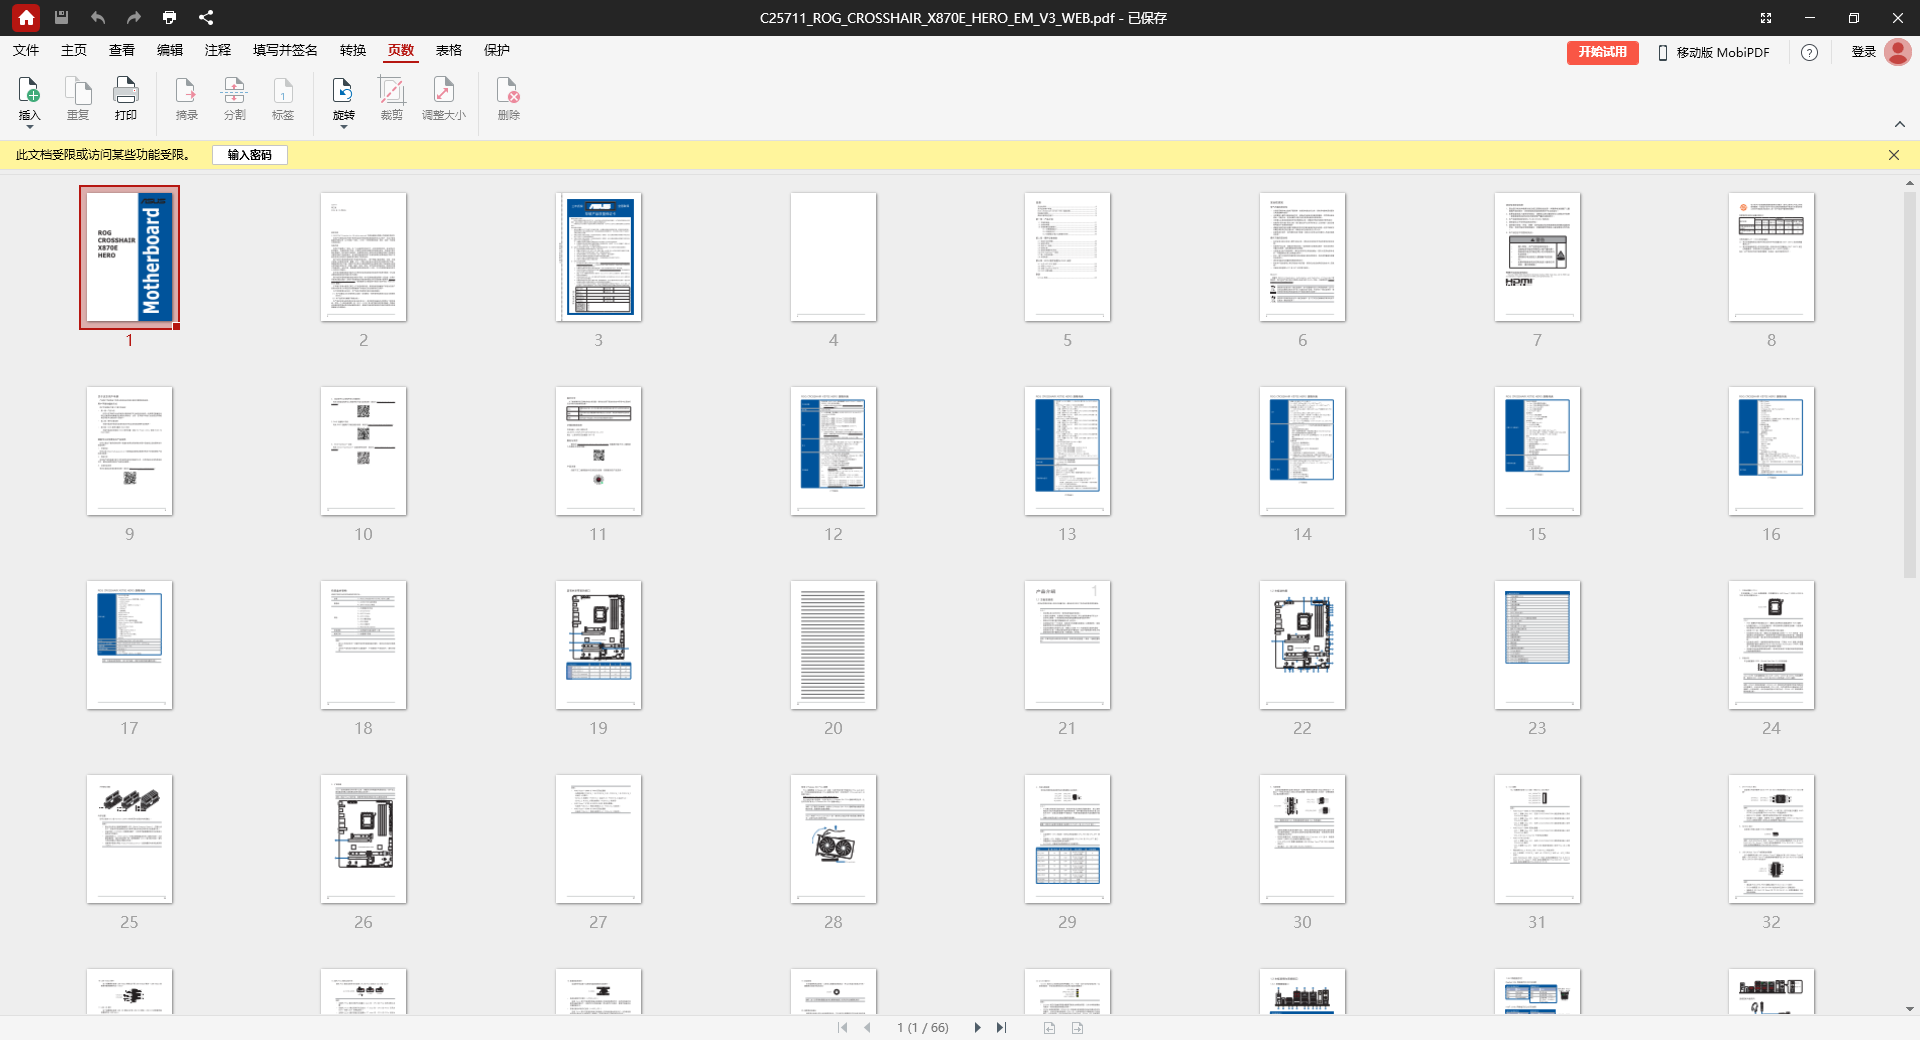The height and width of the screenshot is (1040, 1920).
Task: Click the 移动版 MobiPDF link
Action: coord(1714,52)
